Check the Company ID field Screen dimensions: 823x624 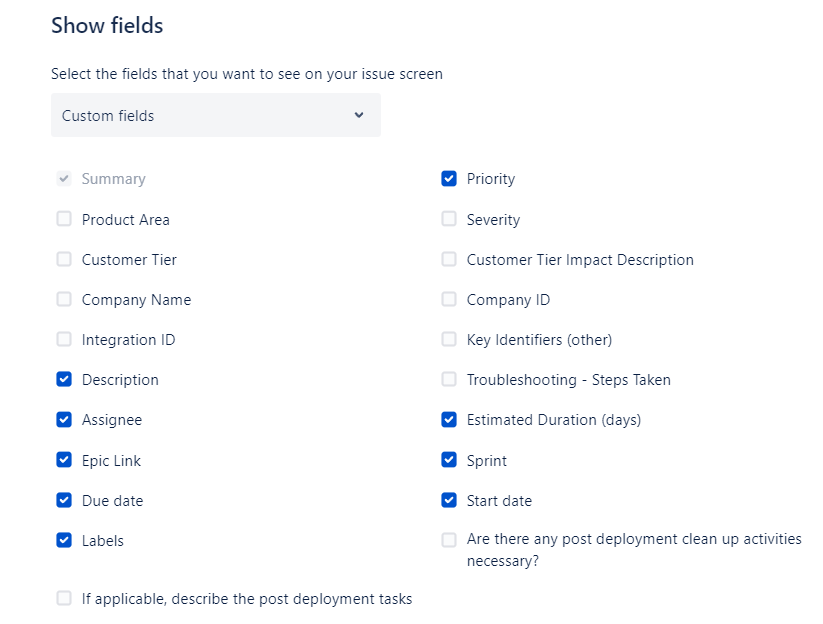(x=449, y=299)
